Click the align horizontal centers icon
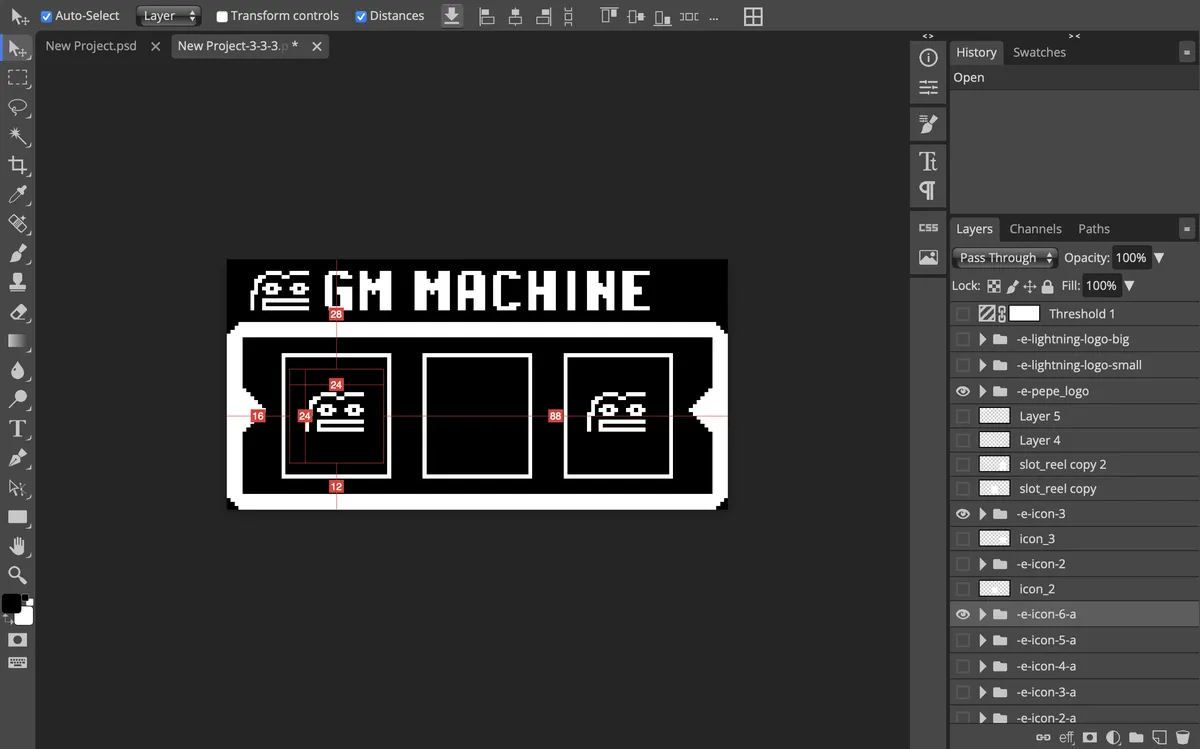 (x=515, y=16)
